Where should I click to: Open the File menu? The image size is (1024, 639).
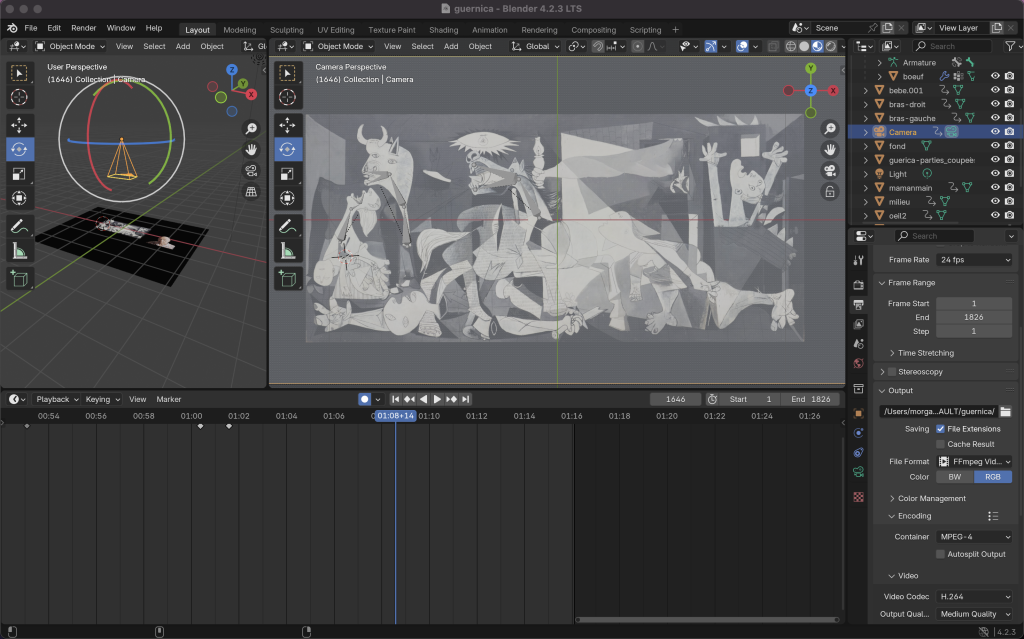(x=31, y=28)
